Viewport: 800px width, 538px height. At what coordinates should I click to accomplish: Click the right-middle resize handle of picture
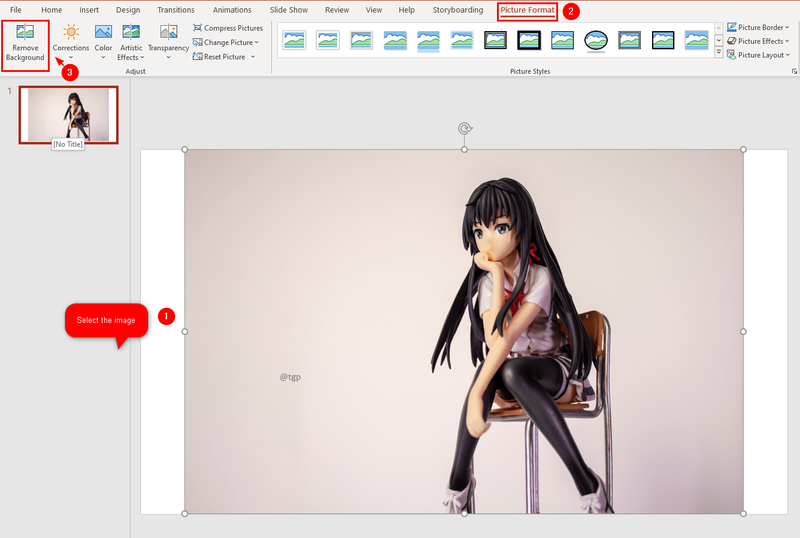[743, 331]
